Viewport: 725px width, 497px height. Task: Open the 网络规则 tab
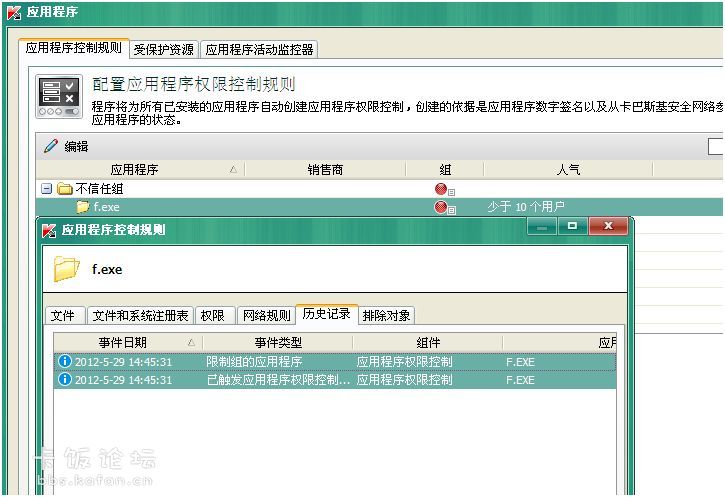click(x=266, y=316)
